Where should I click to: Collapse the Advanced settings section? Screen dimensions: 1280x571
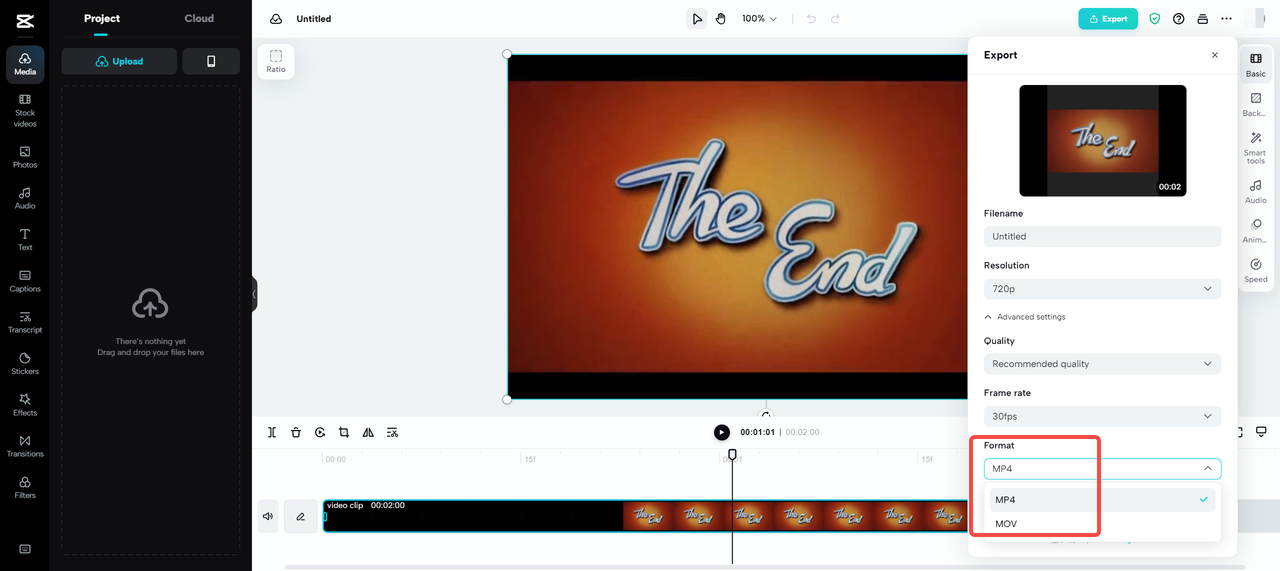[1025, 317]
